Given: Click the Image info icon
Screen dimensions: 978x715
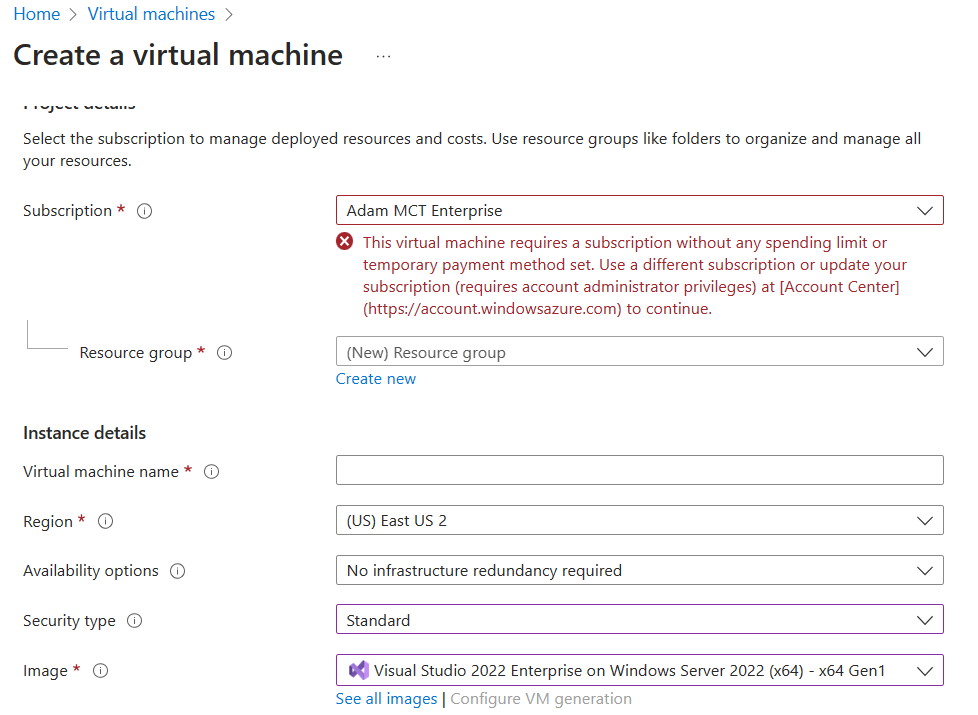Looking at the screenshot, I should pos(100,671).
